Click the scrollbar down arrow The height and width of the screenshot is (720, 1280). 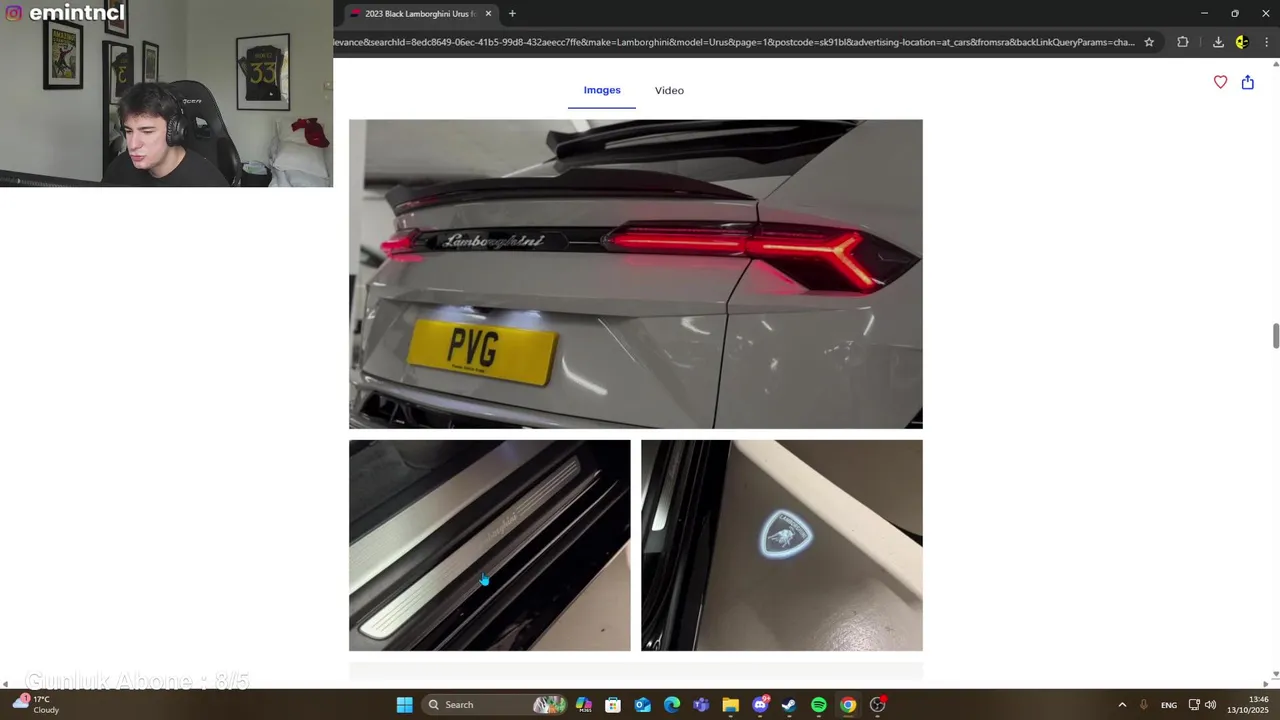point(1275,675)
